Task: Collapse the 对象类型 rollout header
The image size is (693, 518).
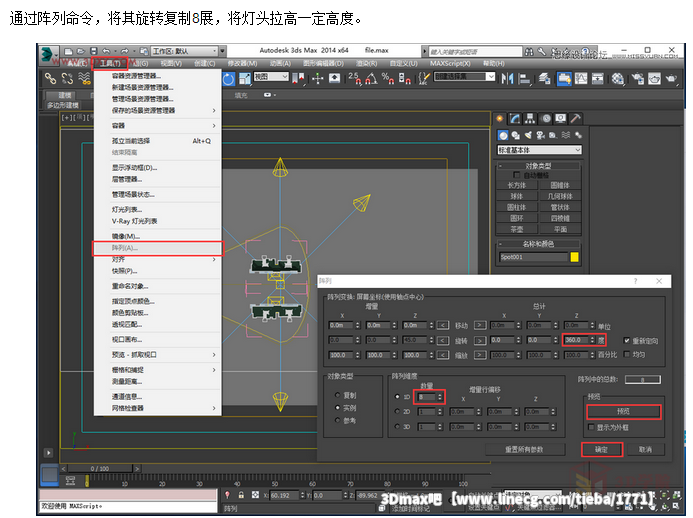Action: coord(538,166)
